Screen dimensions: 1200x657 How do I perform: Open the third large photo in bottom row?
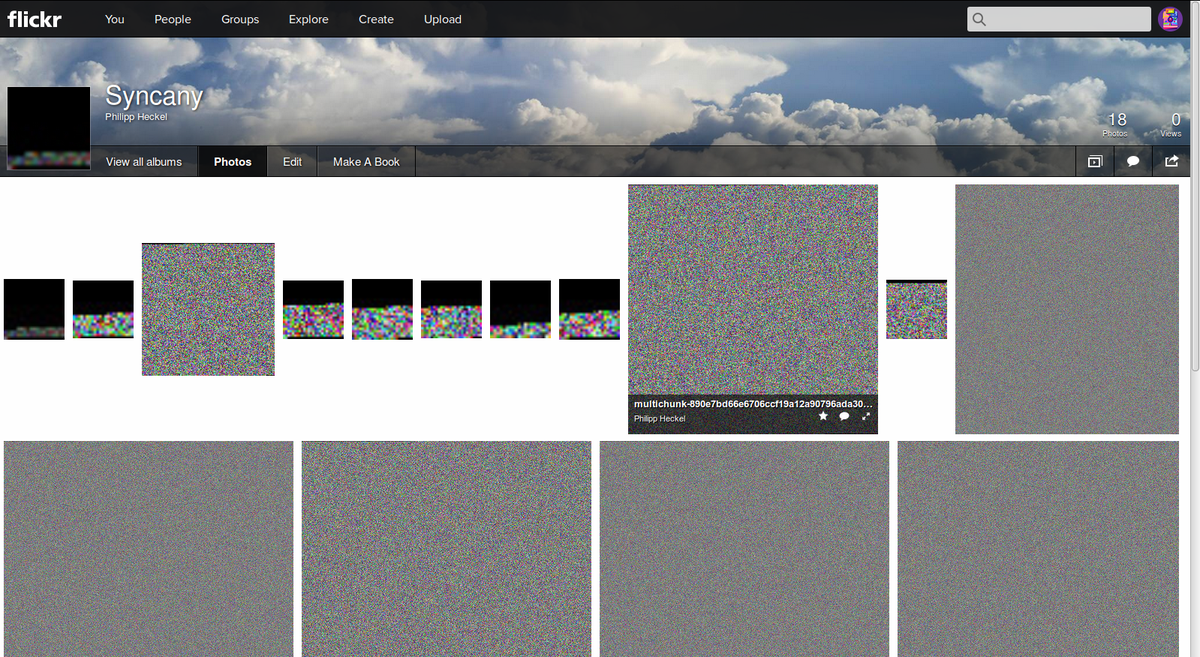(745, 549)
